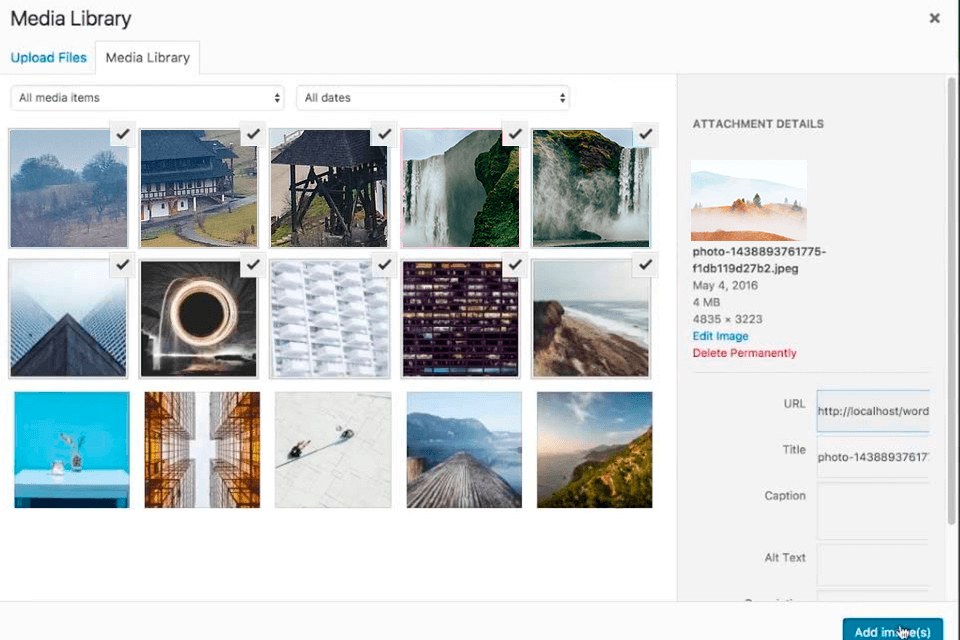Switch to the Upload Files tab
Viewport: 960px width, 640px height.
click(x=48, y=57)
